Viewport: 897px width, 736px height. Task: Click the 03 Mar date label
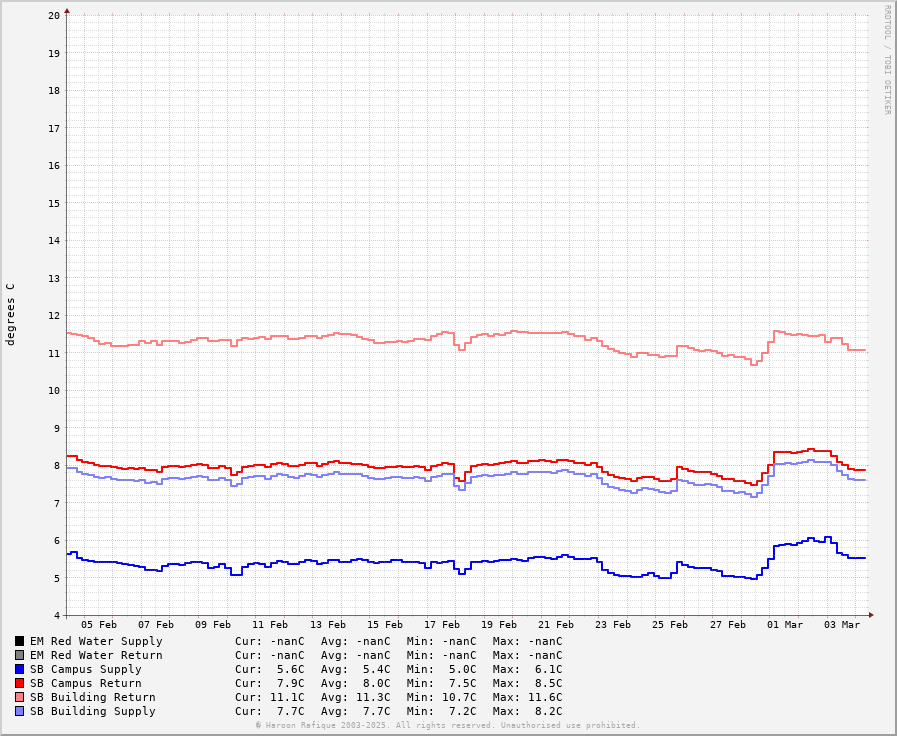coord(842,625)
